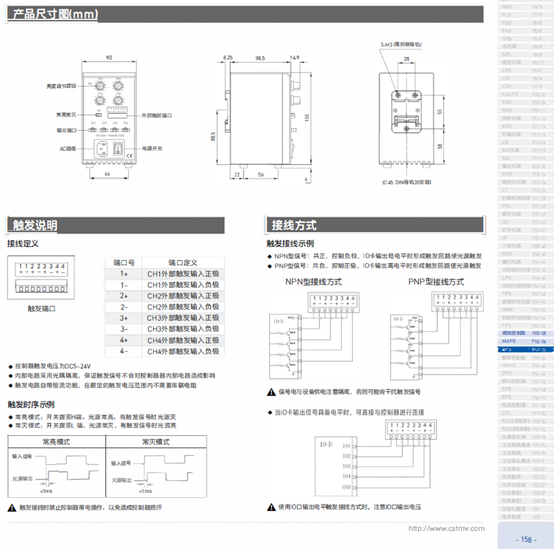The width and height of the screenshot is (554, 549).
Task: Click the PNP型接线方式 diagram title
Action: point(436,282)
